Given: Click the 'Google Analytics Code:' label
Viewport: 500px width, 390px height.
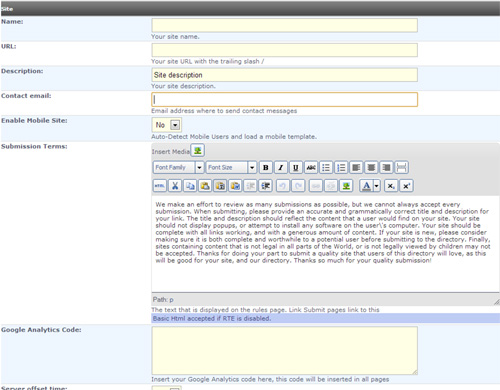Looking at the screenshot, I should 41,330.
